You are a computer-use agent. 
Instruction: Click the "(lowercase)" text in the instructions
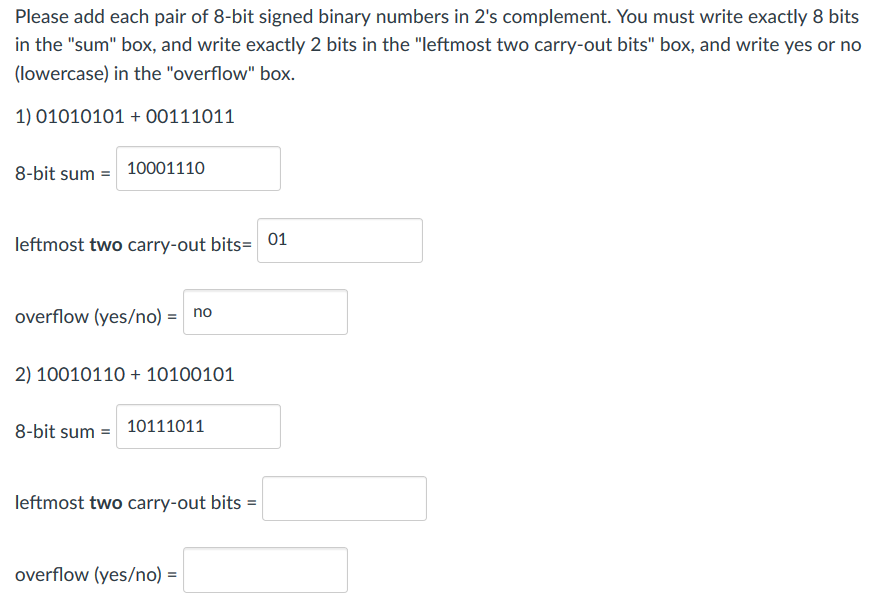click(62, 73)
